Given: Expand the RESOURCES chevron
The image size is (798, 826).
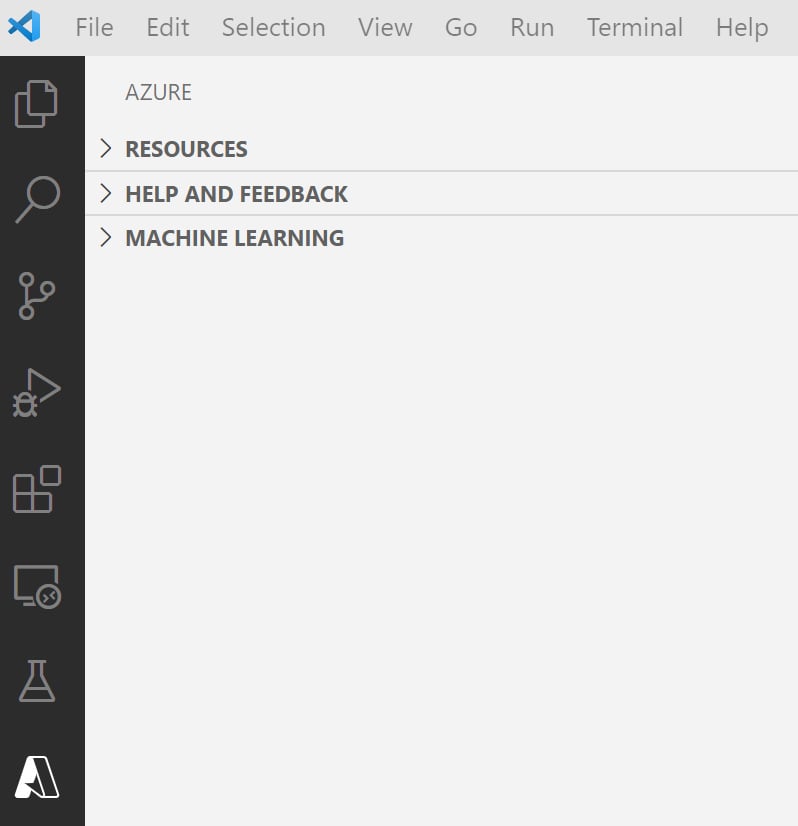Looking at the screenshot, I should (x=106, y=149).
